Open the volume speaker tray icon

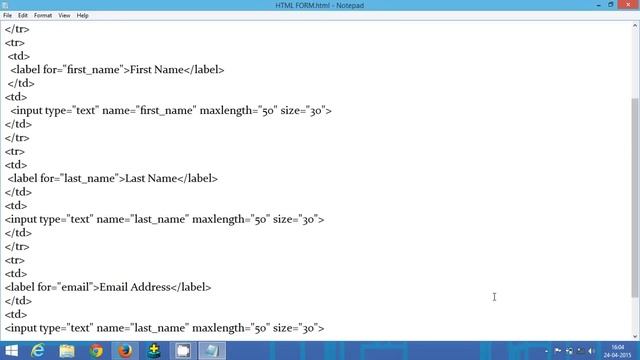pos(591,351)
